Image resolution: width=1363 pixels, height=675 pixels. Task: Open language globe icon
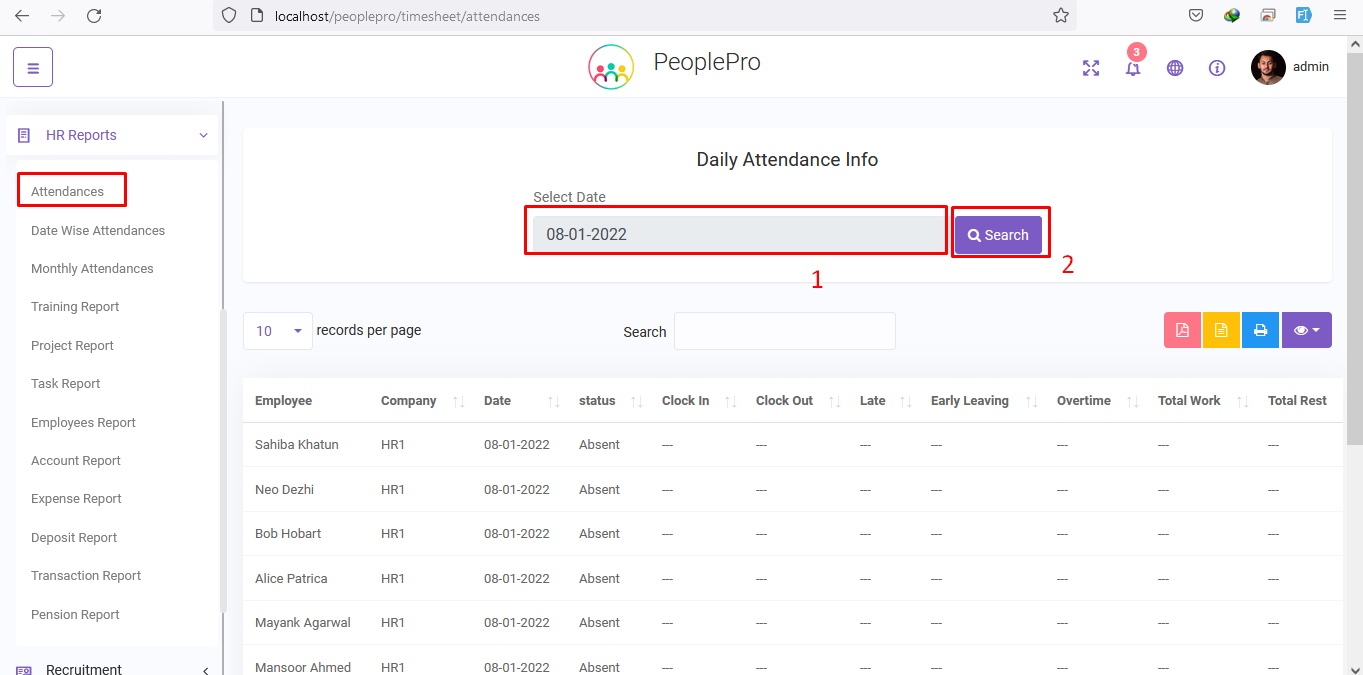[x=1175, y=68]
